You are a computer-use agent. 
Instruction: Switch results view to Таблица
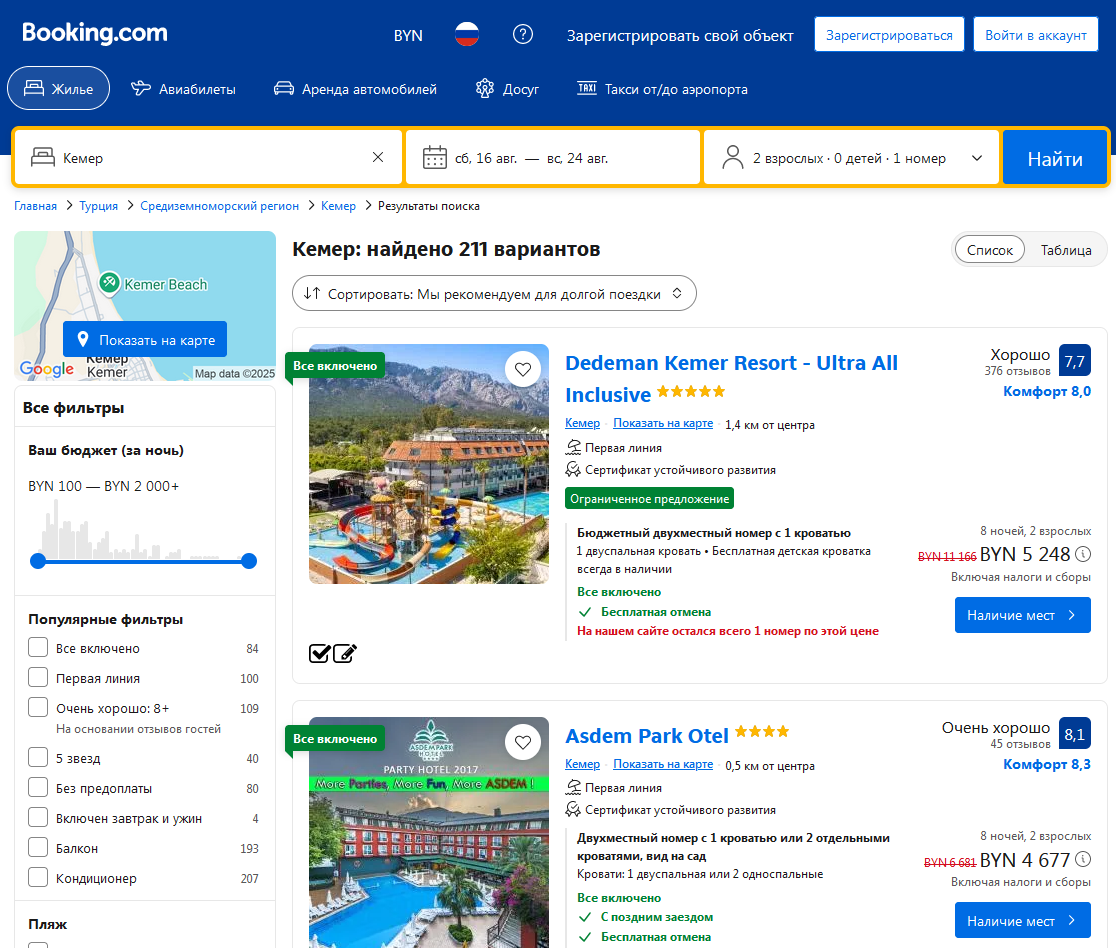point(1065,250)
